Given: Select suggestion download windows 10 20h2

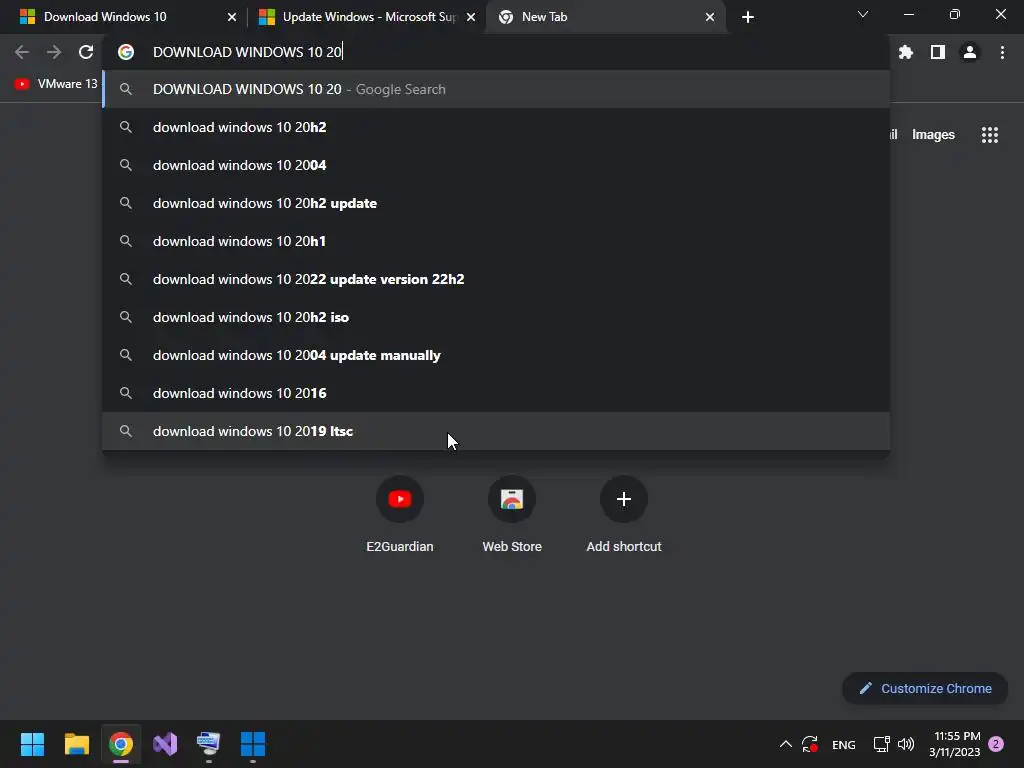Looking at the screenshot, I should 496,127.
